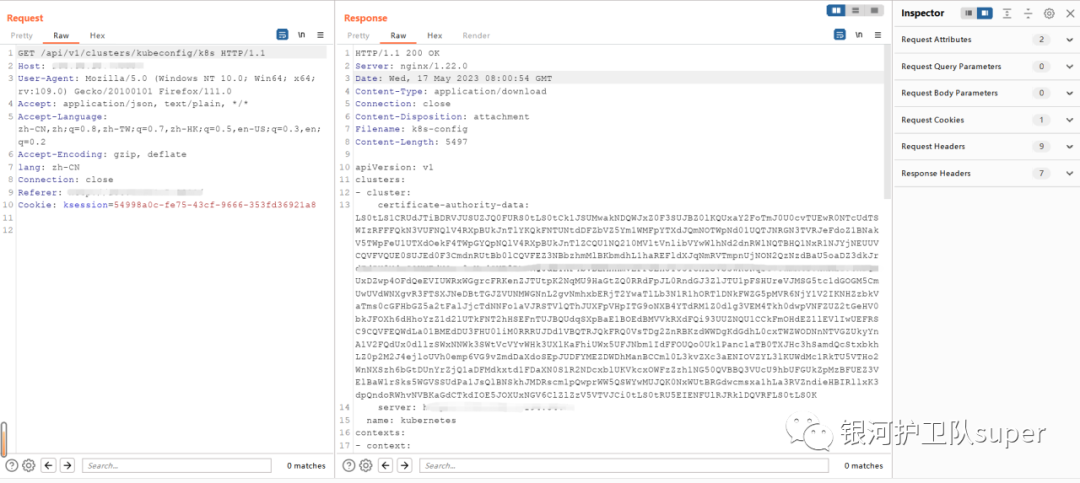
Task: Click the HTTP/1.1 200 OK status line
Action: click(x=395, y=53)
